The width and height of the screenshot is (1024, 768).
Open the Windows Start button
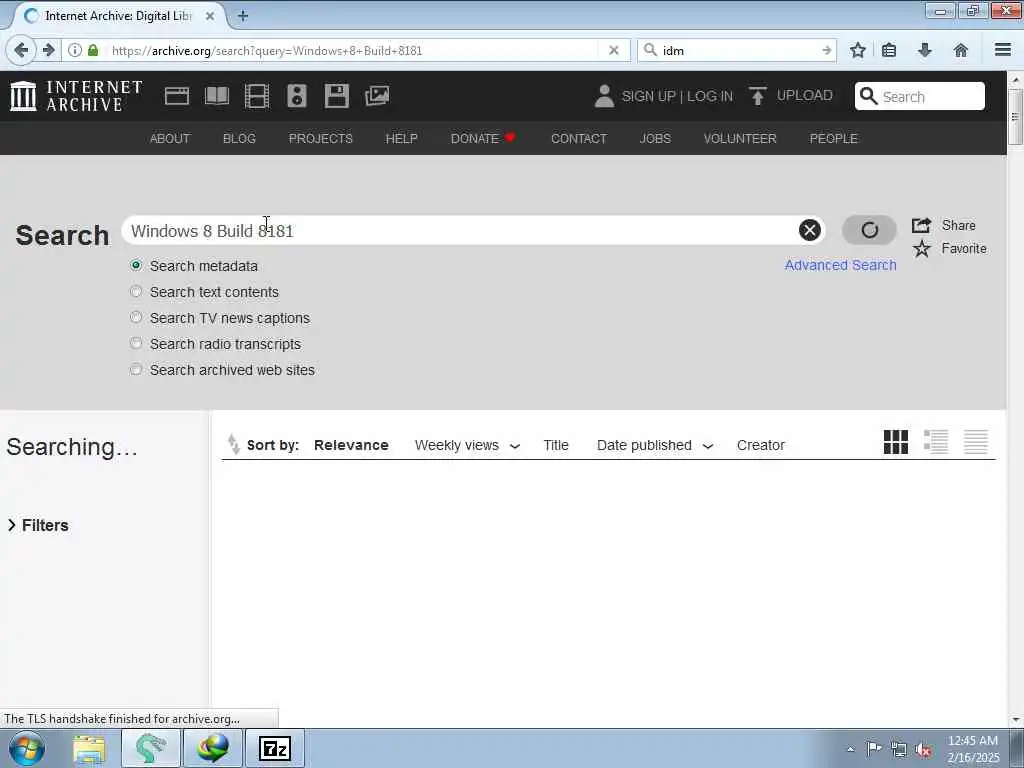pos(27,748)
